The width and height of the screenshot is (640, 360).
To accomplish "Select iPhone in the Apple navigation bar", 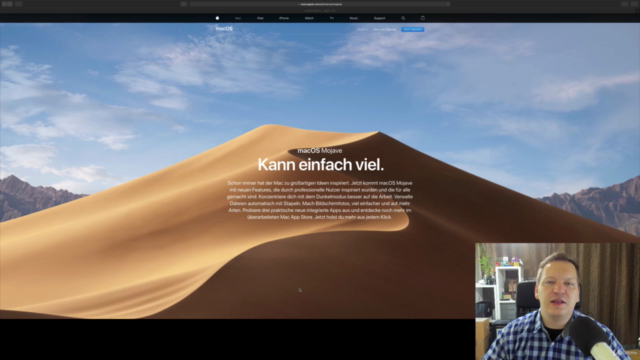I will tap(284, 18).
